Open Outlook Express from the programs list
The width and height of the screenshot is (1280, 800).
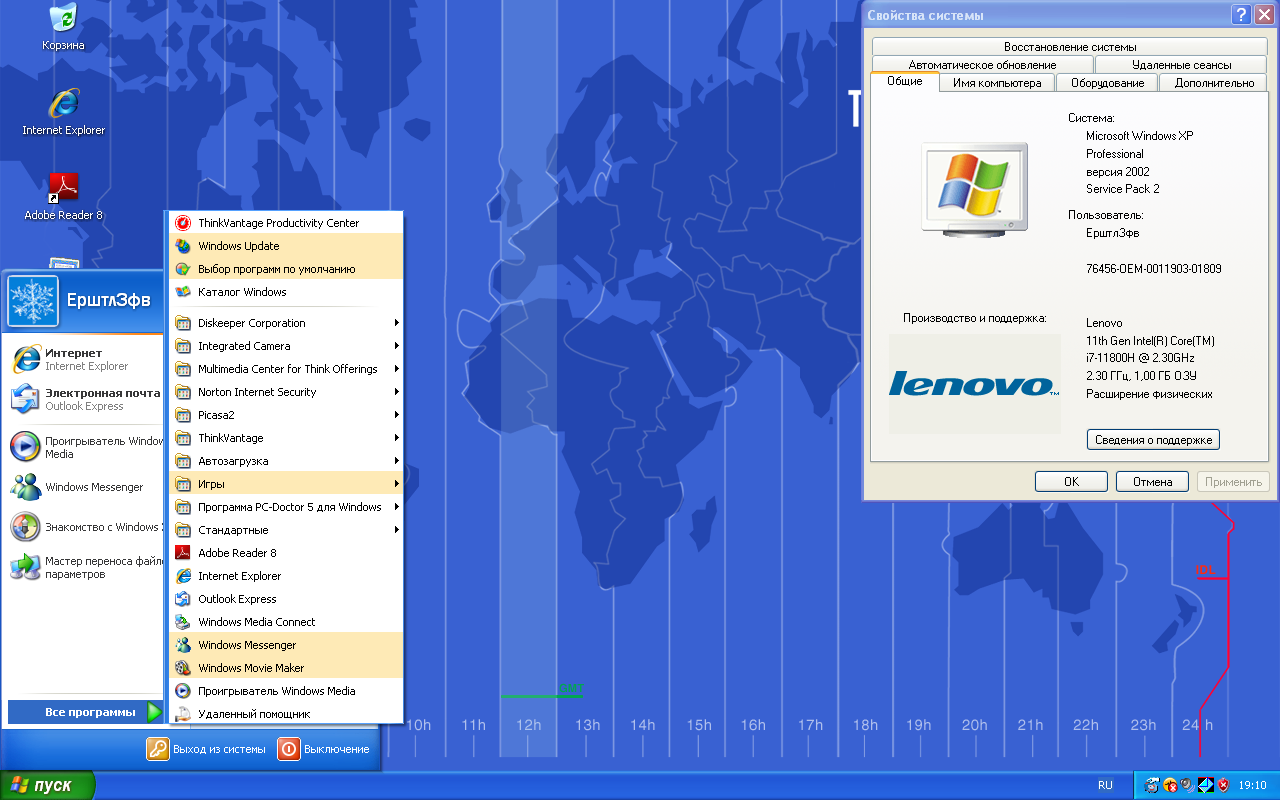237,599
